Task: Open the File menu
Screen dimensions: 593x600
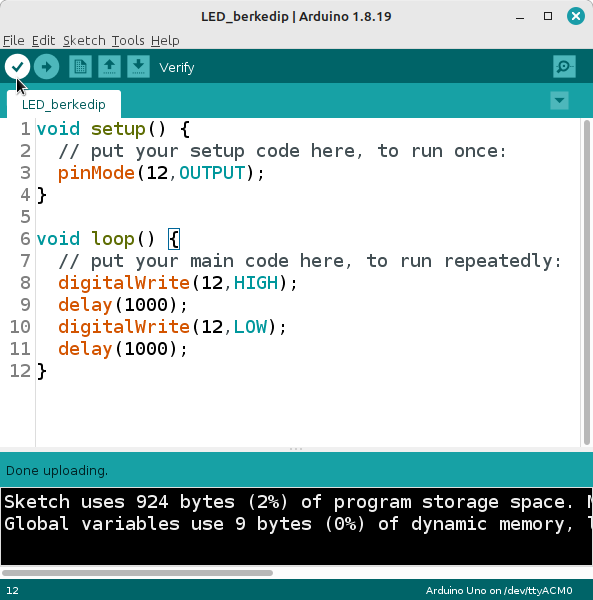Action: (14, 41)
